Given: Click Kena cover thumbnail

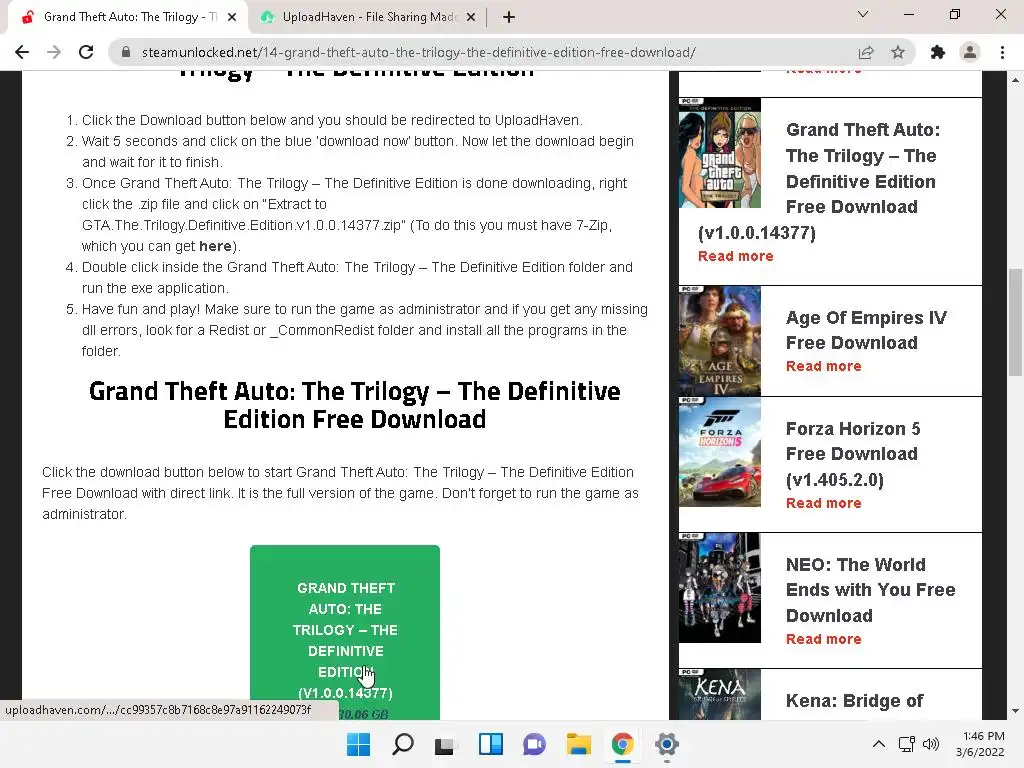Looking at the screenshot, I should coord(720,694).
